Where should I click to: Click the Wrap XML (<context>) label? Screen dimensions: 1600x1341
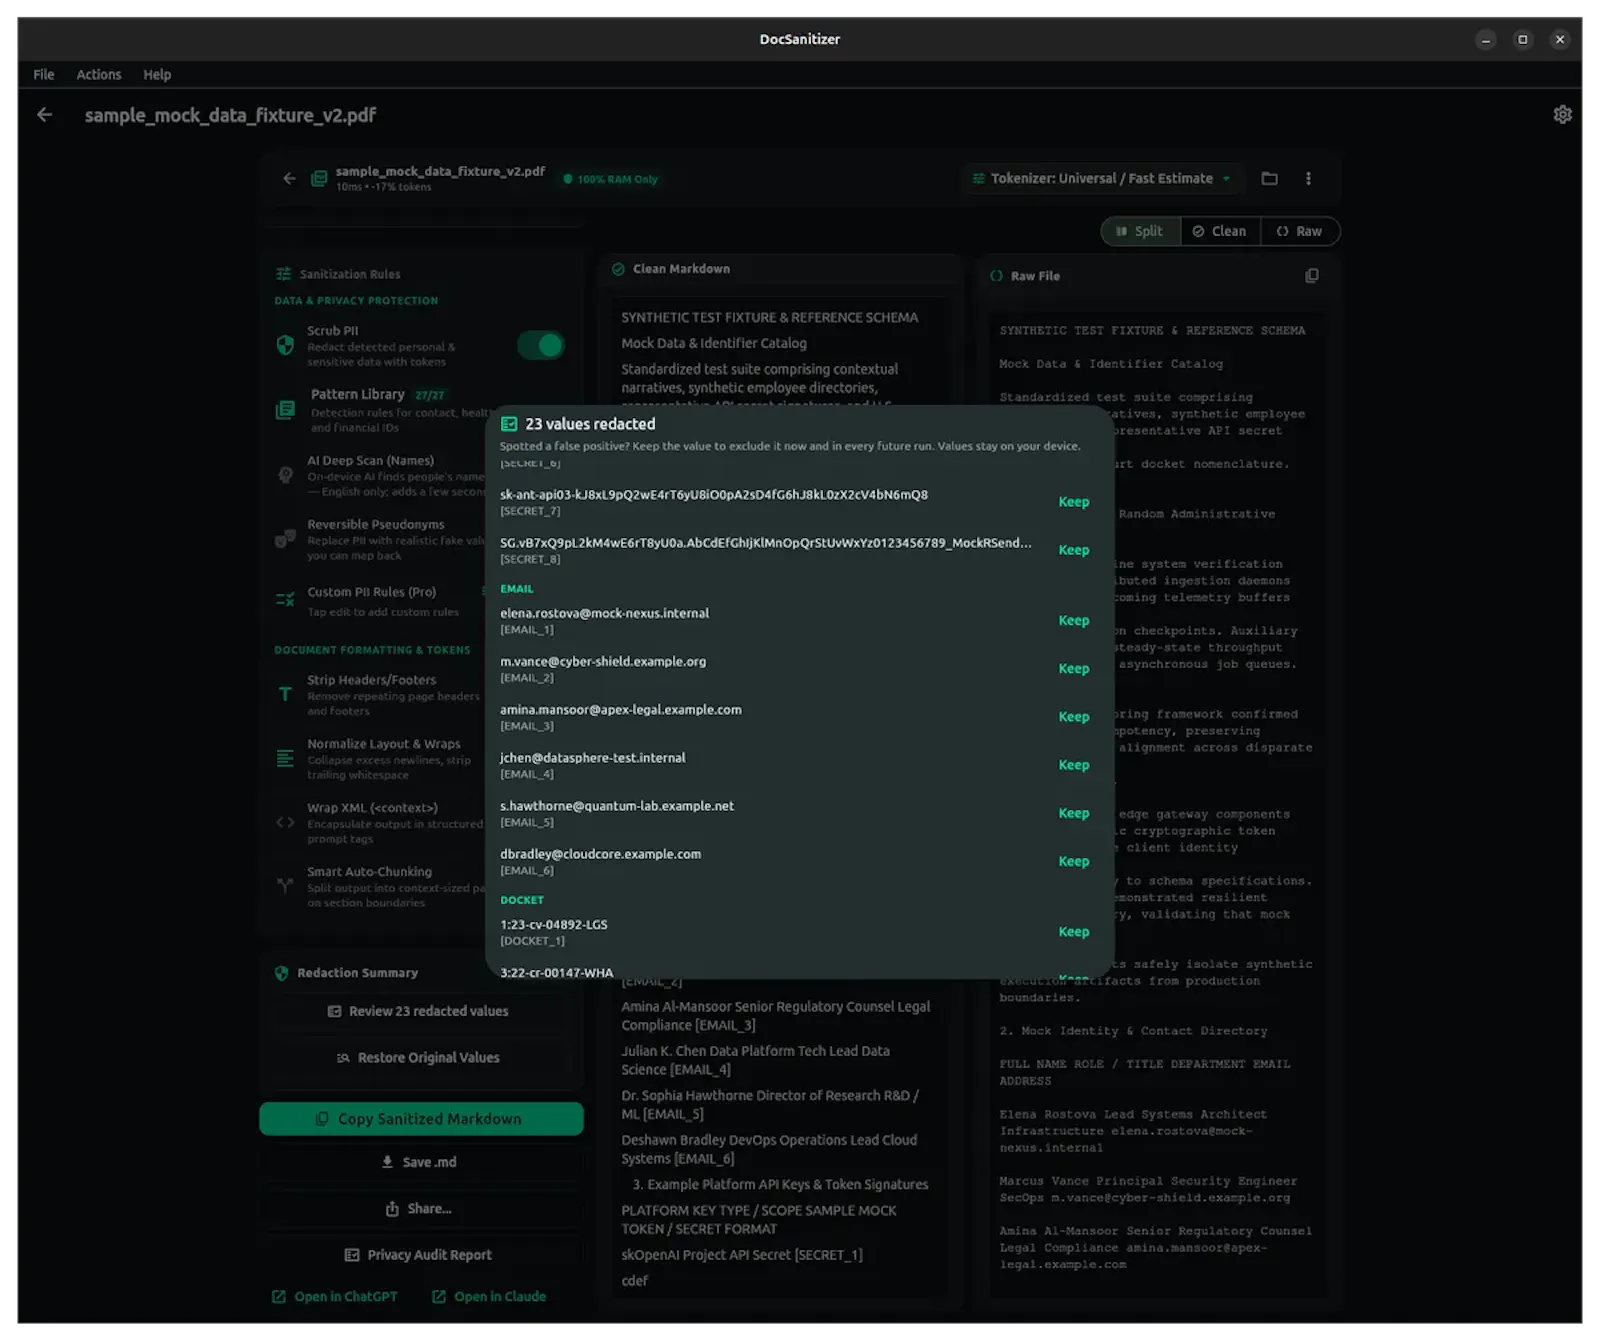coord(372,808)
